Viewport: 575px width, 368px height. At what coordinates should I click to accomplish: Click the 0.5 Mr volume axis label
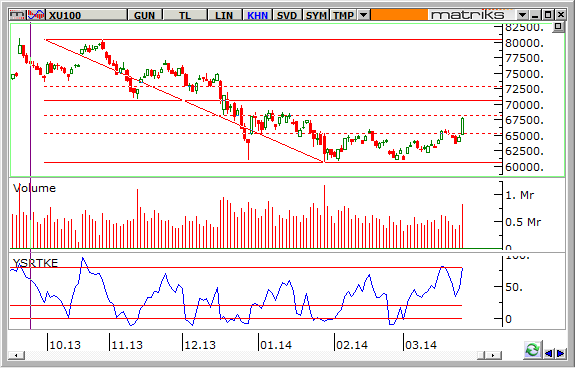tap(523, 222)
